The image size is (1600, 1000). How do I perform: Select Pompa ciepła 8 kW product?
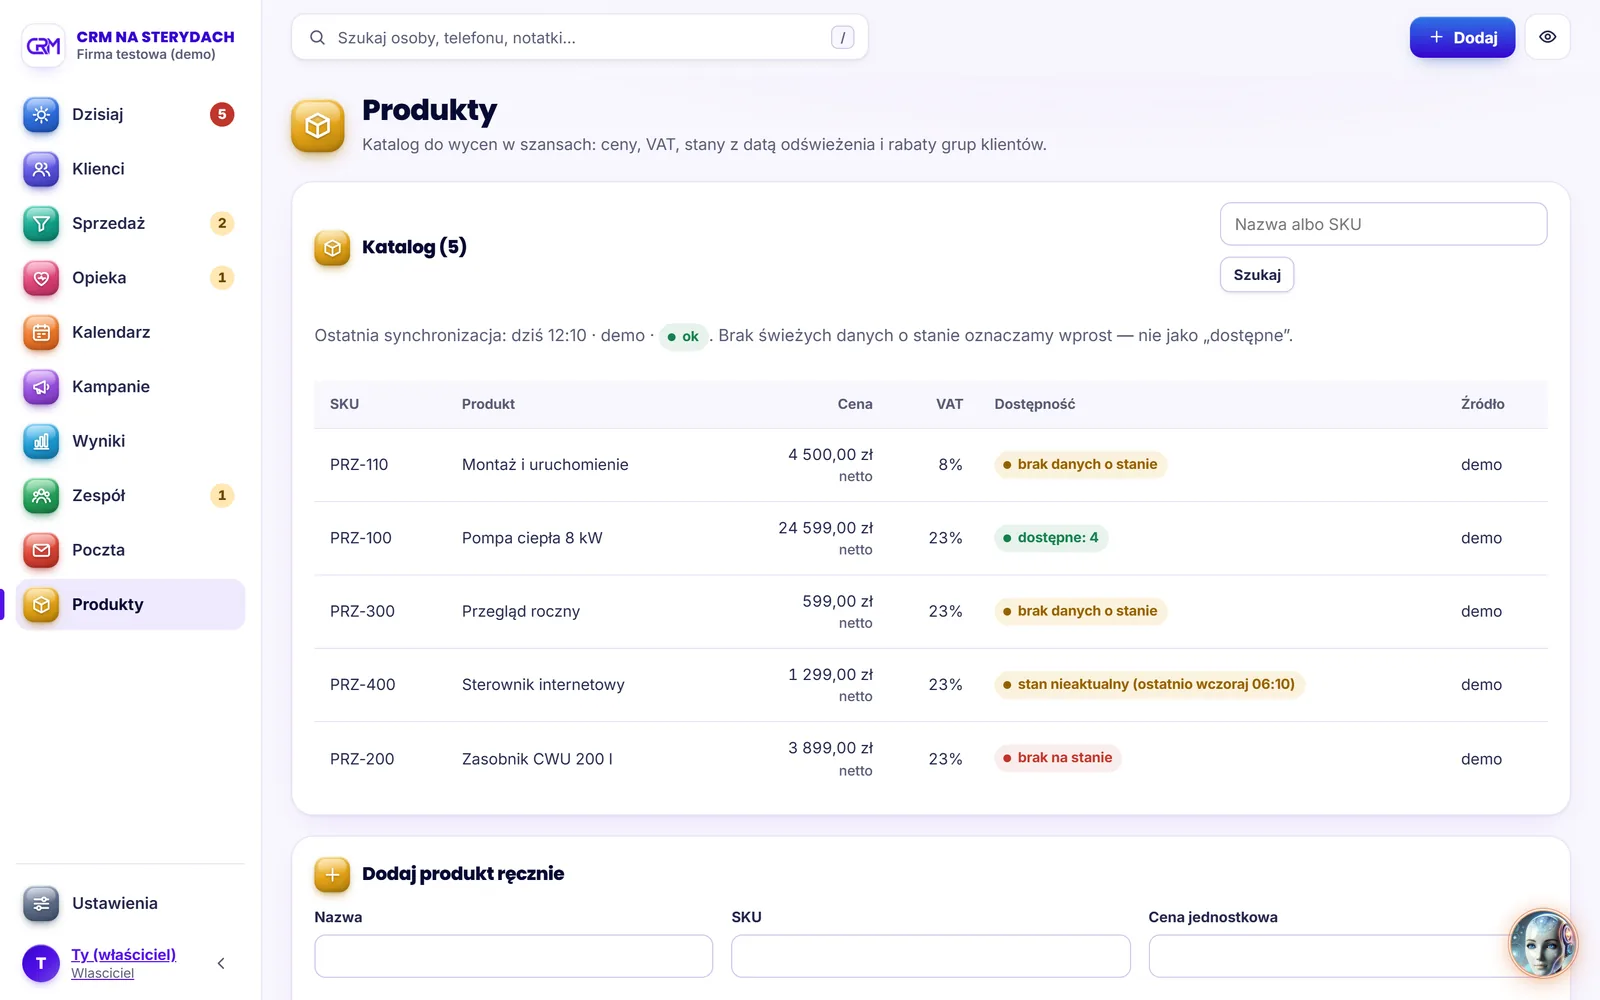tap(532, 538)
